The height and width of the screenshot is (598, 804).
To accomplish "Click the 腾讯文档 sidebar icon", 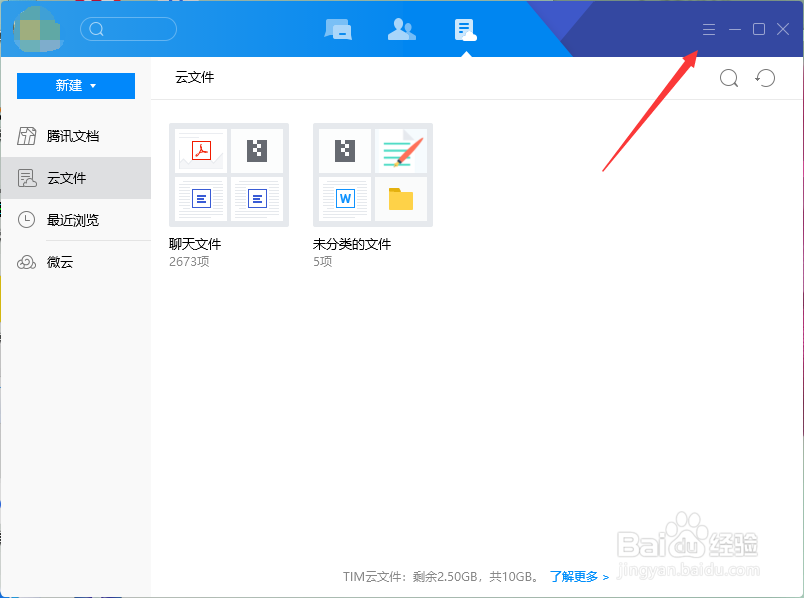I will [x=27, y=136].
